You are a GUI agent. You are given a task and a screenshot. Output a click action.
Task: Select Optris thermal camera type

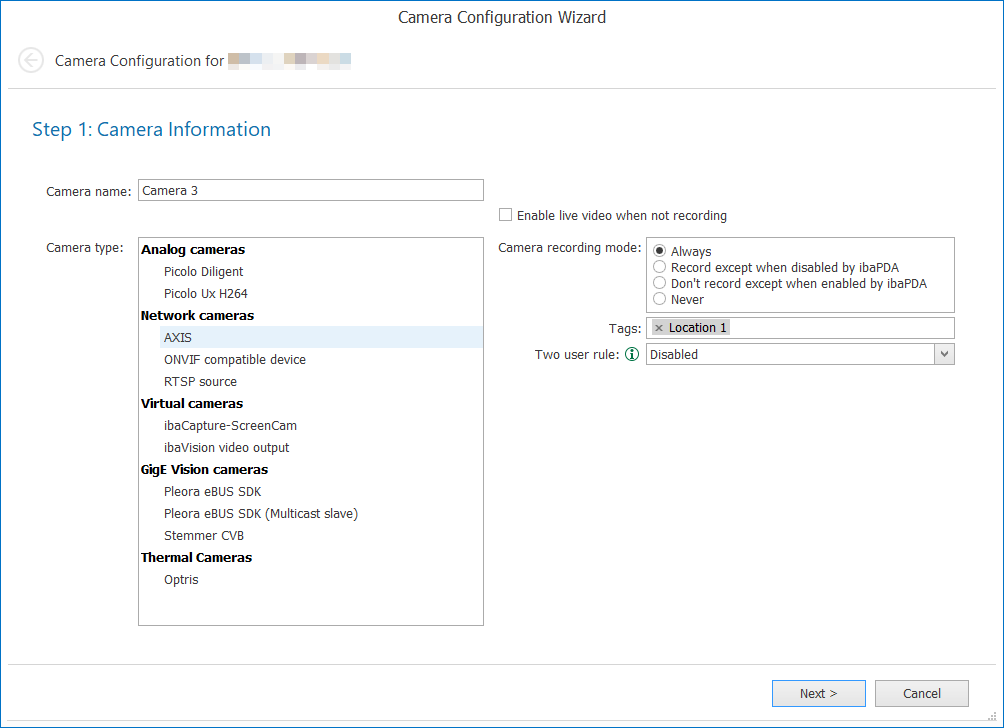[181, 579]
